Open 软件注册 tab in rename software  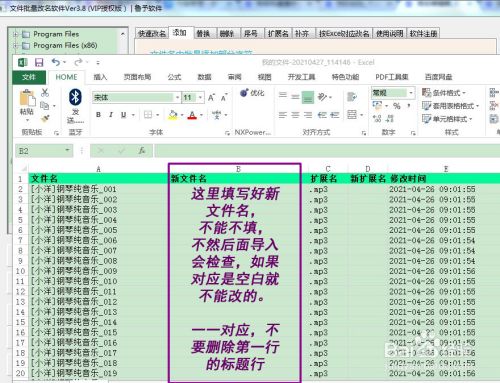pyautogui.click(x=423, y=33)
